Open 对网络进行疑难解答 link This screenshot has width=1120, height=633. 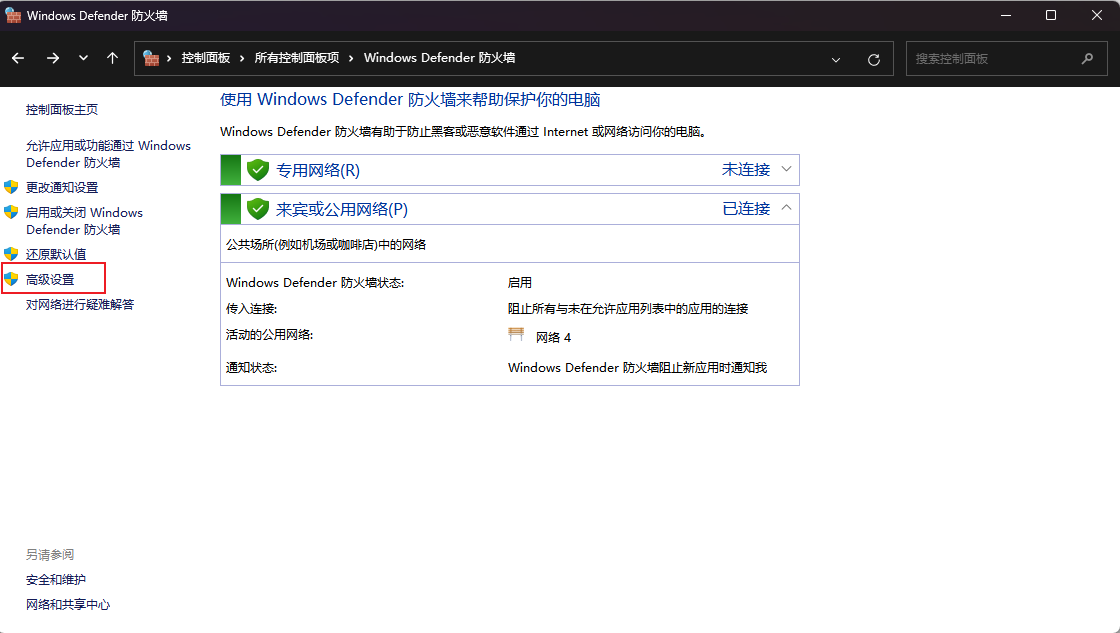pos(80,304)
